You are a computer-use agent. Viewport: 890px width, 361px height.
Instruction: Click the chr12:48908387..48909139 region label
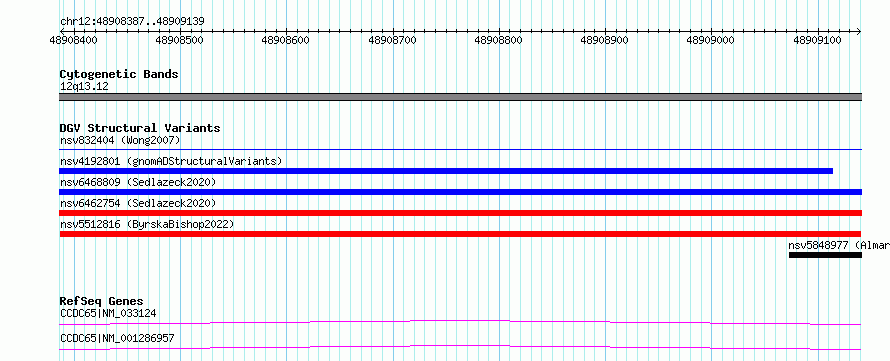pos(132,22)
